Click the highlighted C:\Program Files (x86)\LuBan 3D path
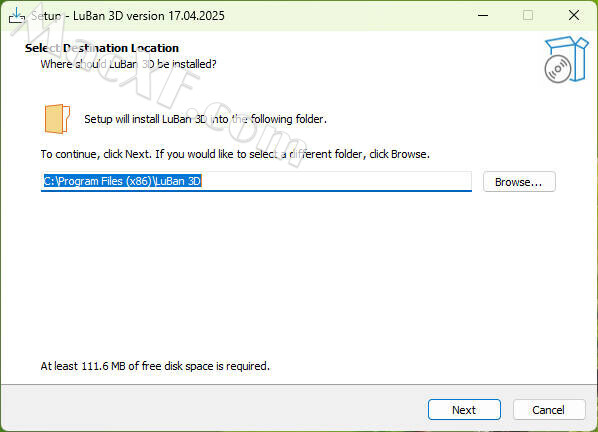This screenshot has height=432, width=598. coord(122,181)
